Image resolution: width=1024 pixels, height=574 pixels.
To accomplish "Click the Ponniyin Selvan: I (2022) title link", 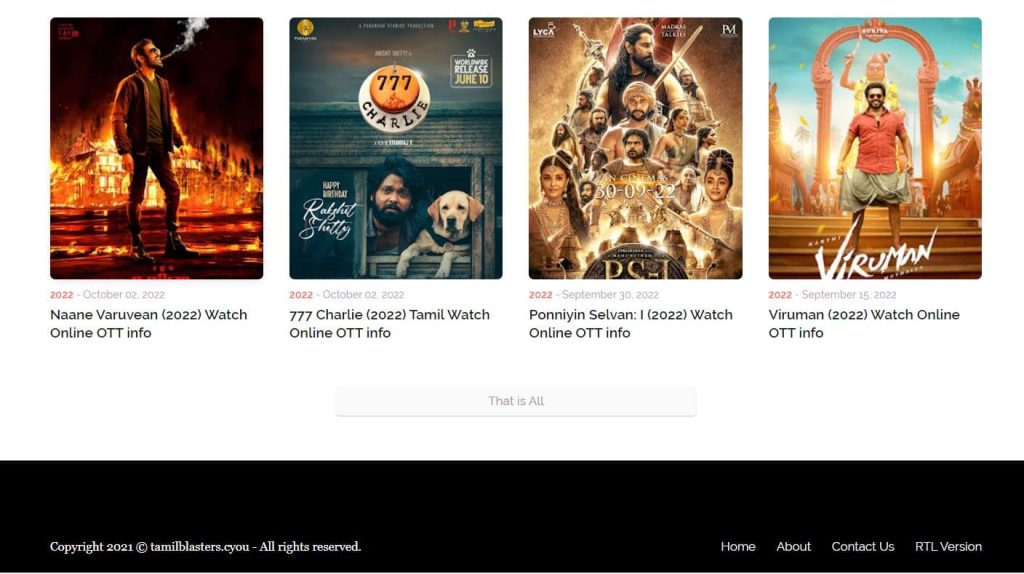I will [x=631, y=324].
